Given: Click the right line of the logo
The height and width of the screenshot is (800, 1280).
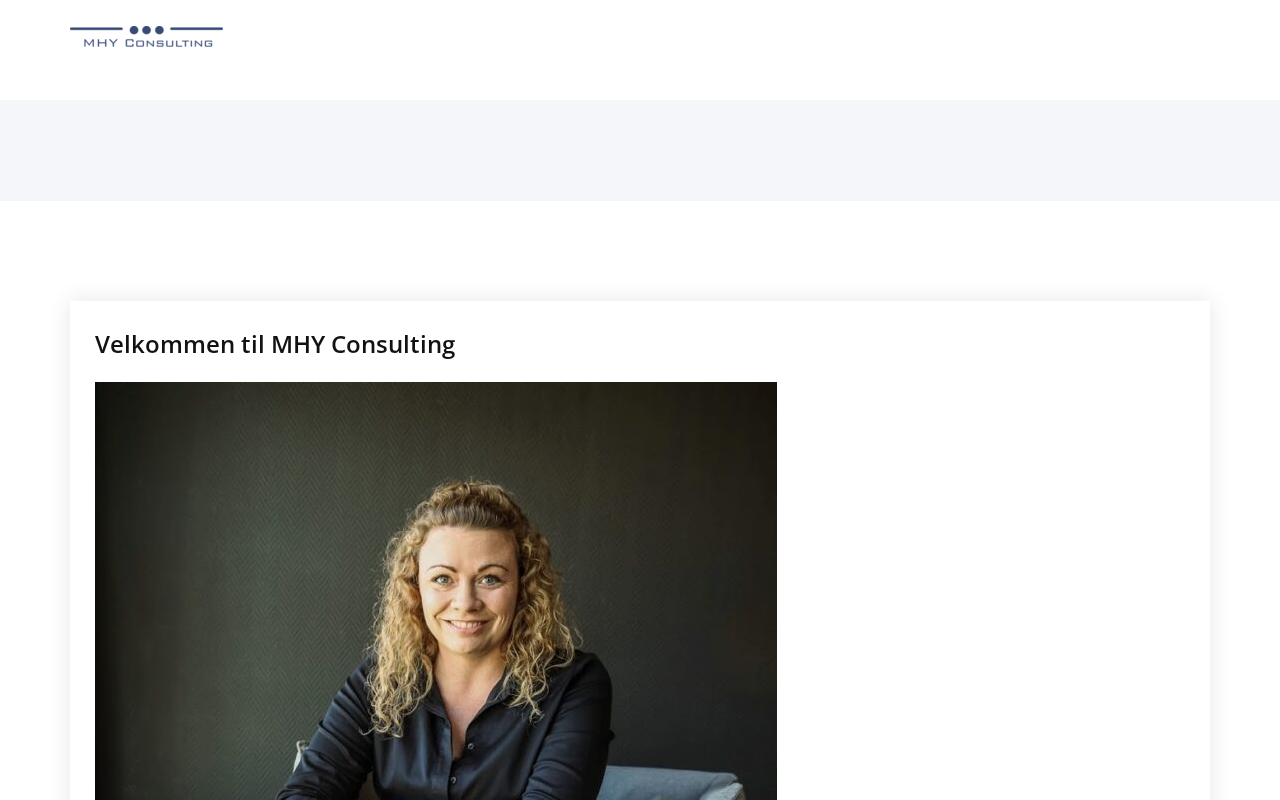Looking at the screenshot, I should coord(196,29).
